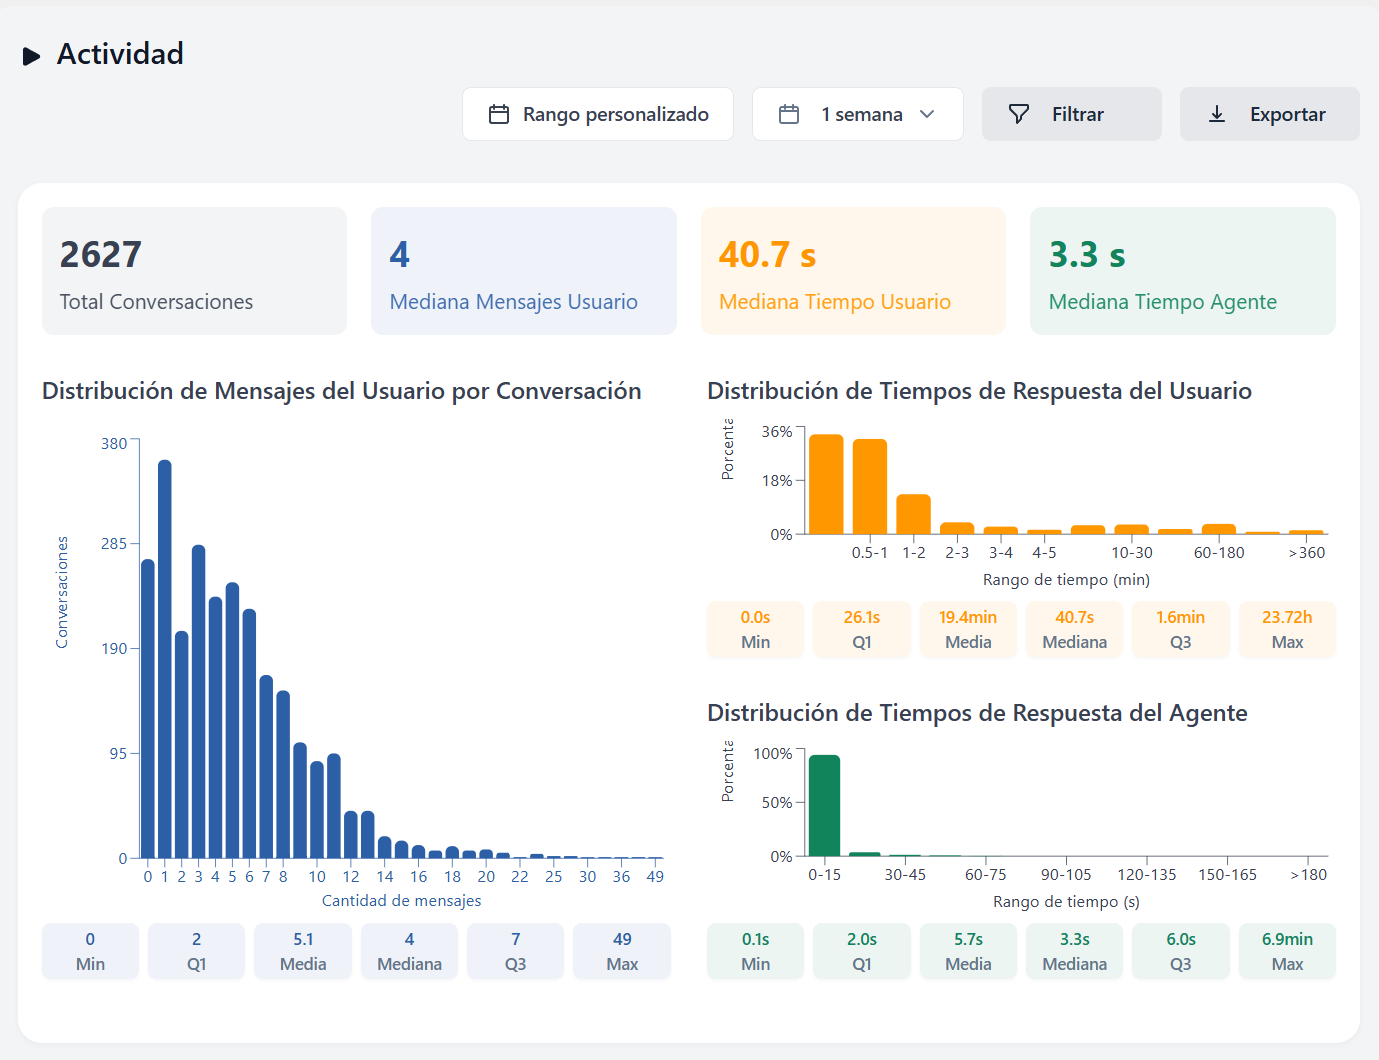Viewport: 1379px width, 1060px height.
Task: Click the blue Q3 value 7 chip
Action: coord(516,951)
